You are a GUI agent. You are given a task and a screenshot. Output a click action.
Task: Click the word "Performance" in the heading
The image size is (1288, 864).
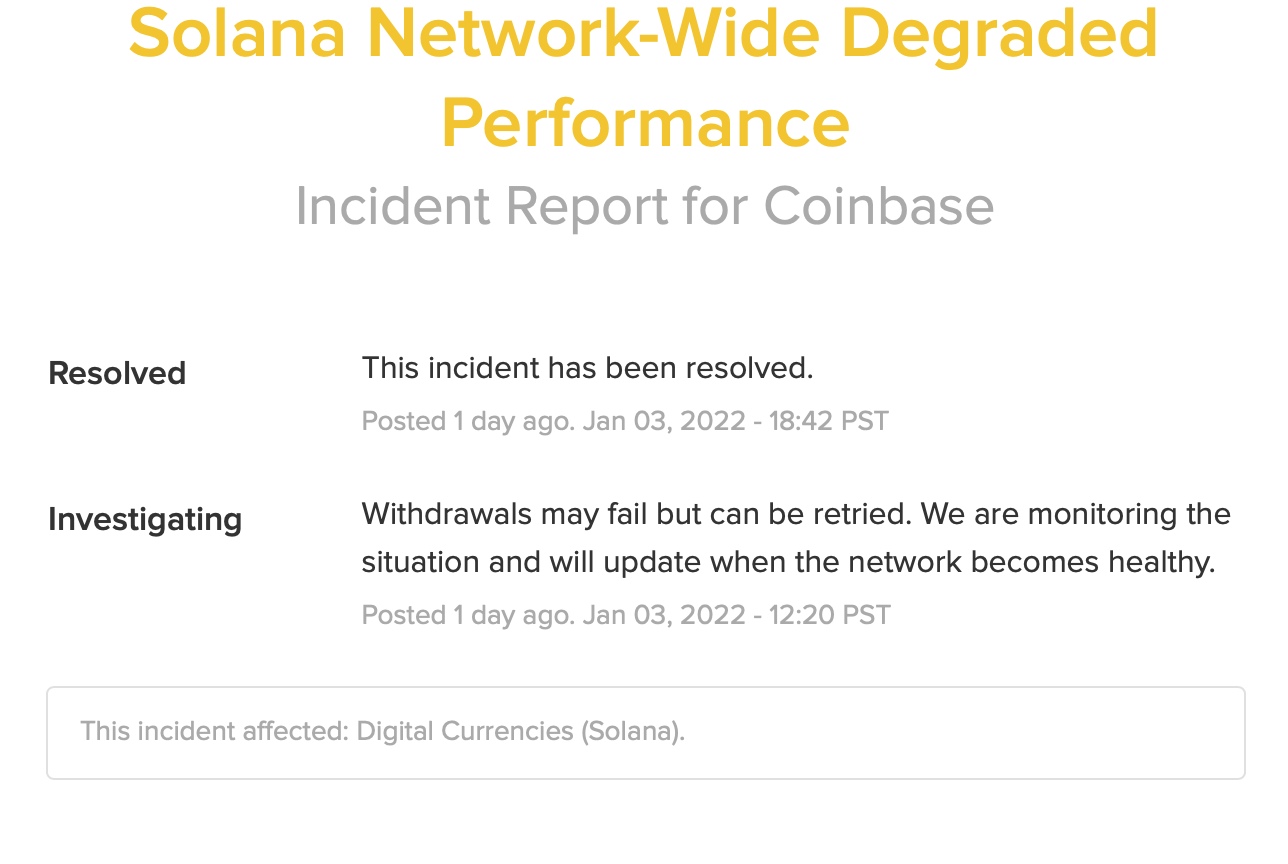(645, 123)
